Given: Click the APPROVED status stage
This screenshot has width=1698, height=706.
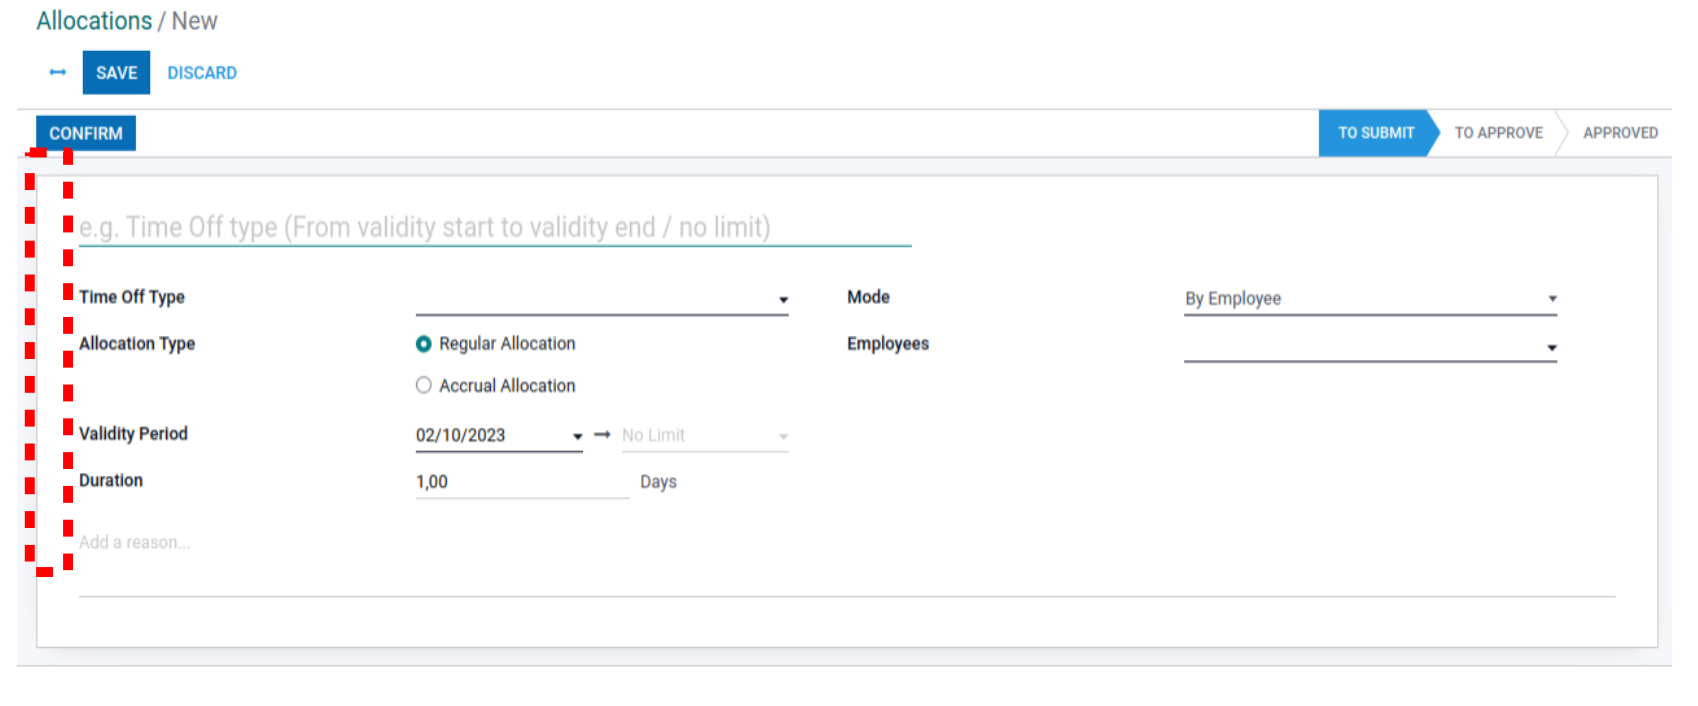Looking at the screenshot, I should (1619, 133).
